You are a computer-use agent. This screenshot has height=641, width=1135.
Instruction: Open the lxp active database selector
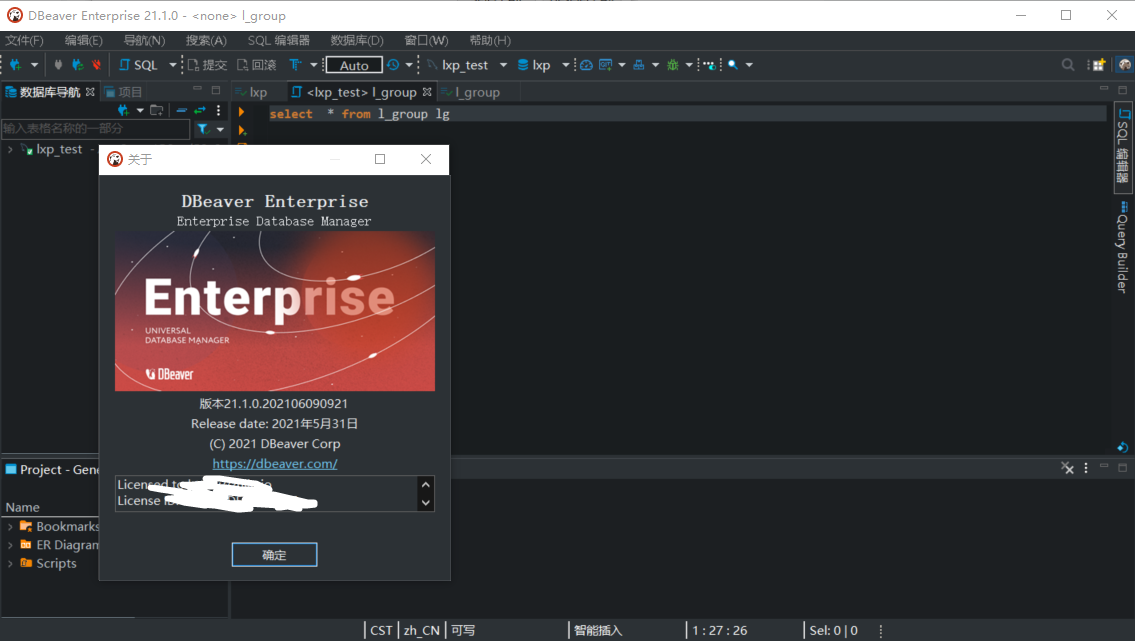pyautogui.click(x=543, y=65)
